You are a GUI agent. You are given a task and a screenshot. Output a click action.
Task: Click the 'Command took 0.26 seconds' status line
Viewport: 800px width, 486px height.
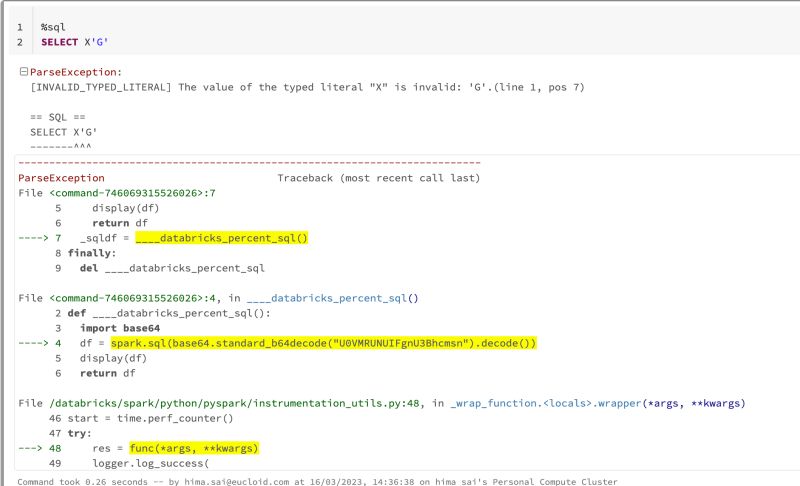coord(317,481)
